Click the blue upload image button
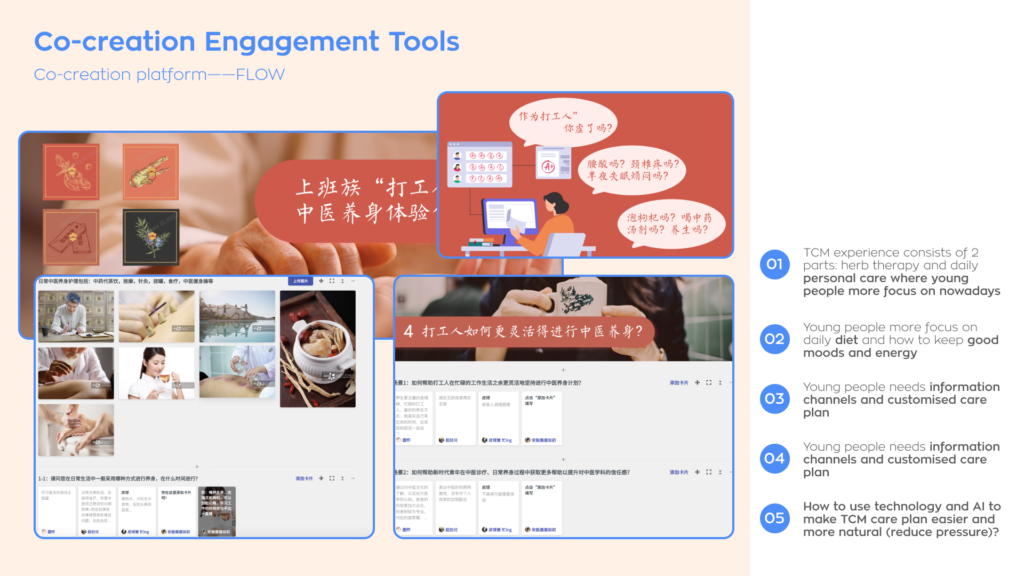The height and width of the screenshot is (576, 1024). click(301, 281)
